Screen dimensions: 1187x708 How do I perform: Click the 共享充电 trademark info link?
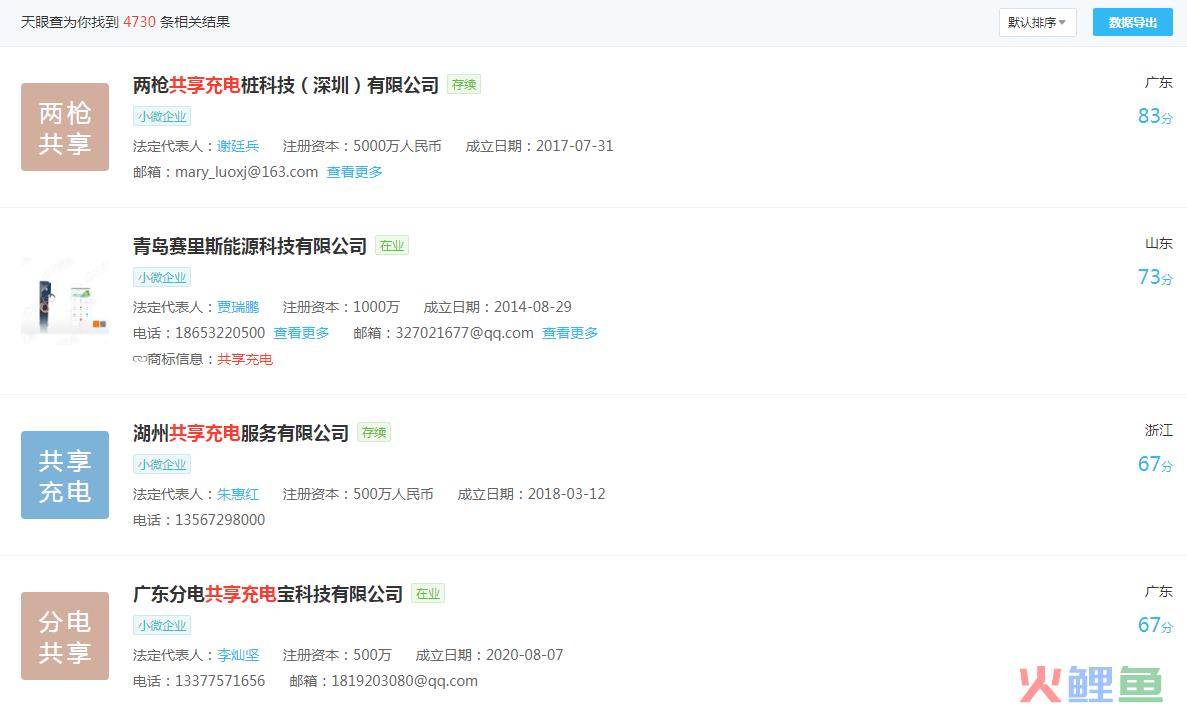click(x=245, y=360)
